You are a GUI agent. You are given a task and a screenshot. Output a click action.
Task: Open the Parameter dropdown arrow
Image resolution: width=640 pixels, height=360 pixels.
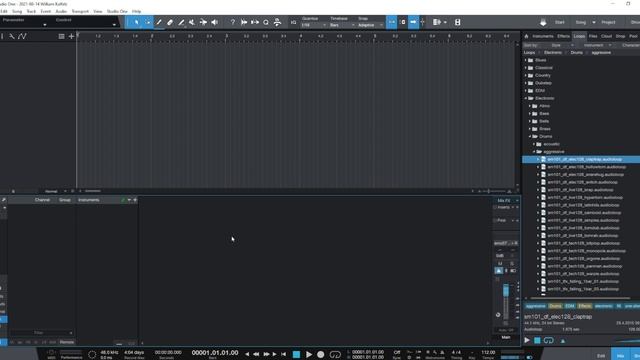44,25
